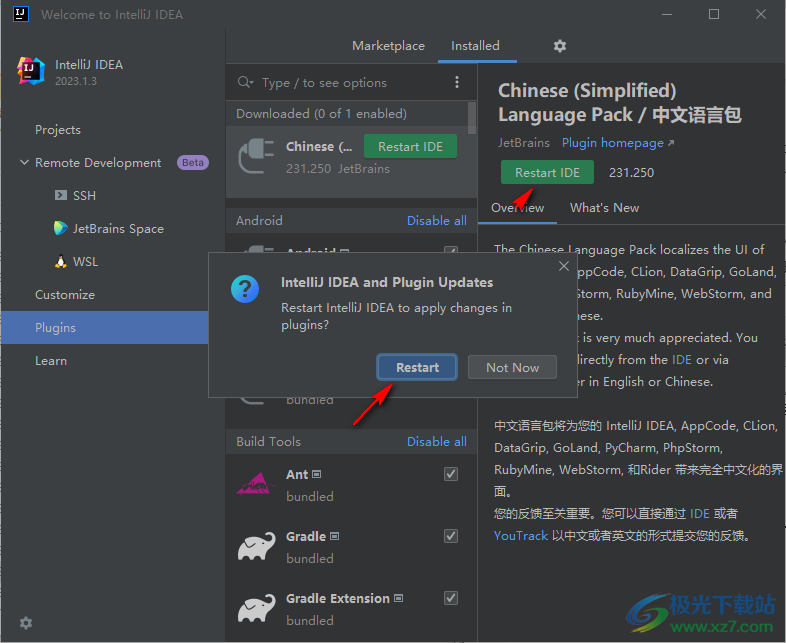Open the Overview tab
786x643 pixels.
coord(517,208)
